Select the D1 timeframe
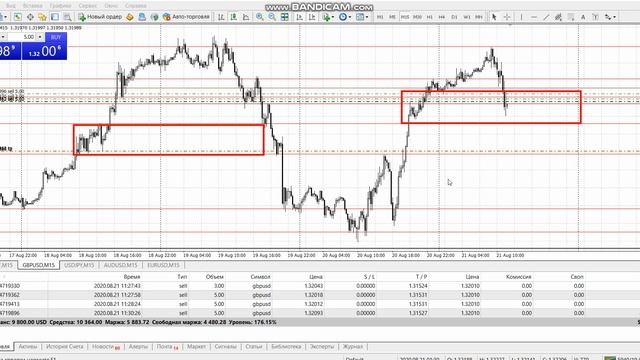 pyautogui.click(x=454, y=17)
